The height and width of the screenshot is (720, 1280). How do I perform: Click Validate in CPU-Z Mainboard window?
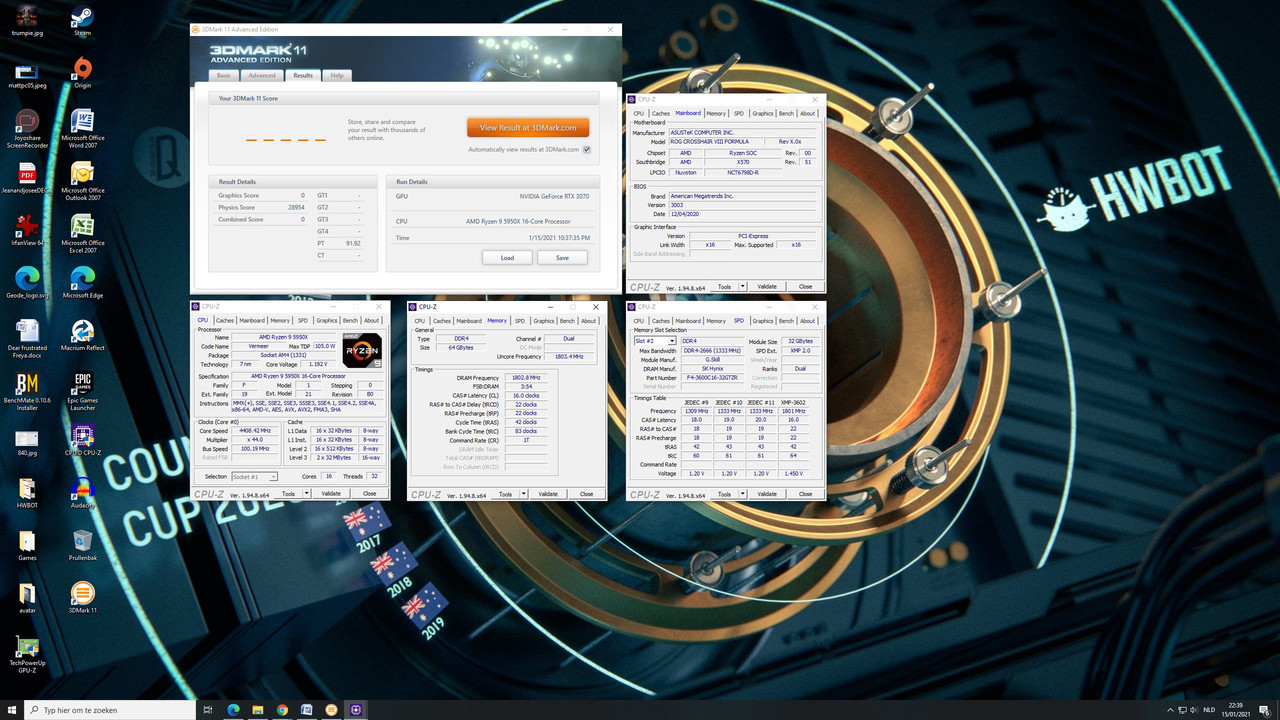tap(767, 286)
